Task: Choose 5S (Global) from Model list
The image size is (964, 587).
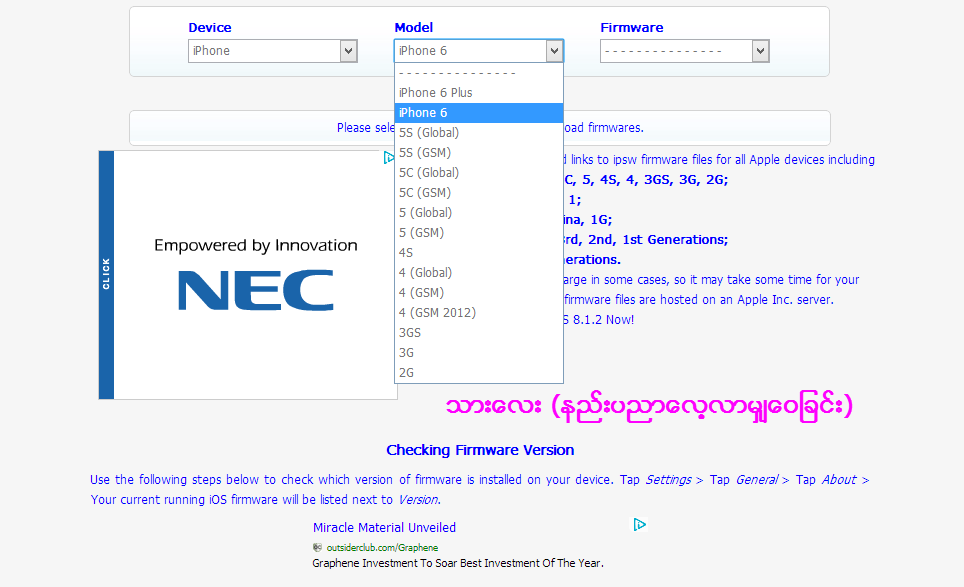Action: click(x=478, y=133)
